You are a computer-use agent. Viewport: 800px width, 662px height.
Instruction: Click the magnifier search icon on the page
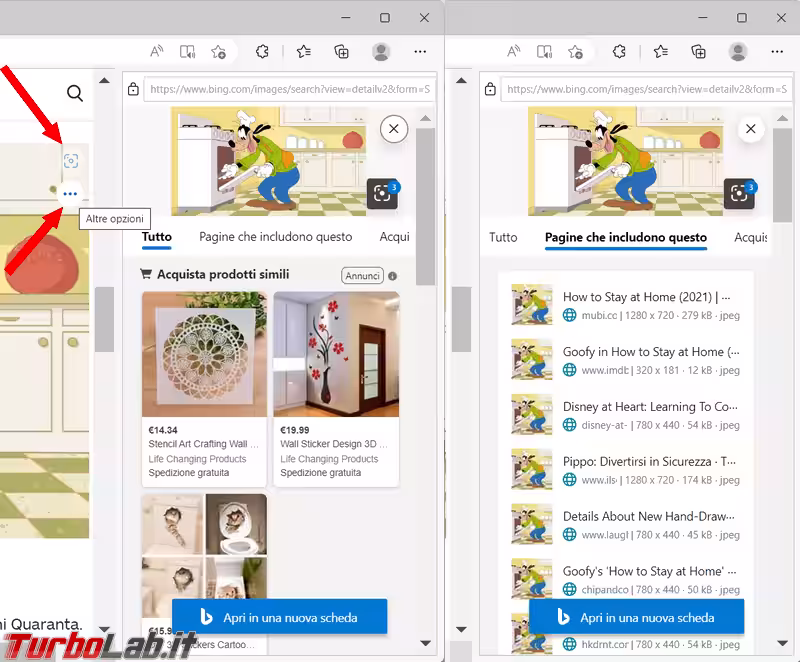point(75,94)
